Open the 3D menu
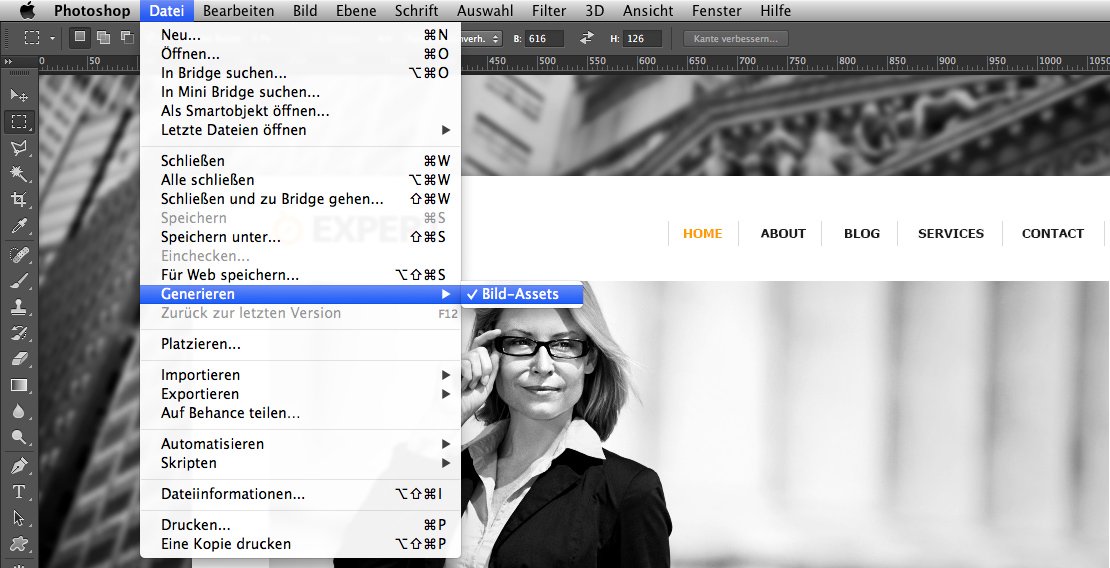 (595, 11)
